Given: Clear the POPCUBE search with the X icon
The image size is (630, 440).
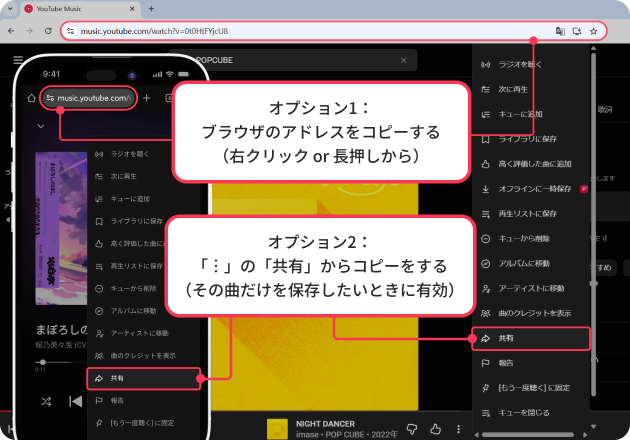Looking at the screenshot, I should (404, 61).
